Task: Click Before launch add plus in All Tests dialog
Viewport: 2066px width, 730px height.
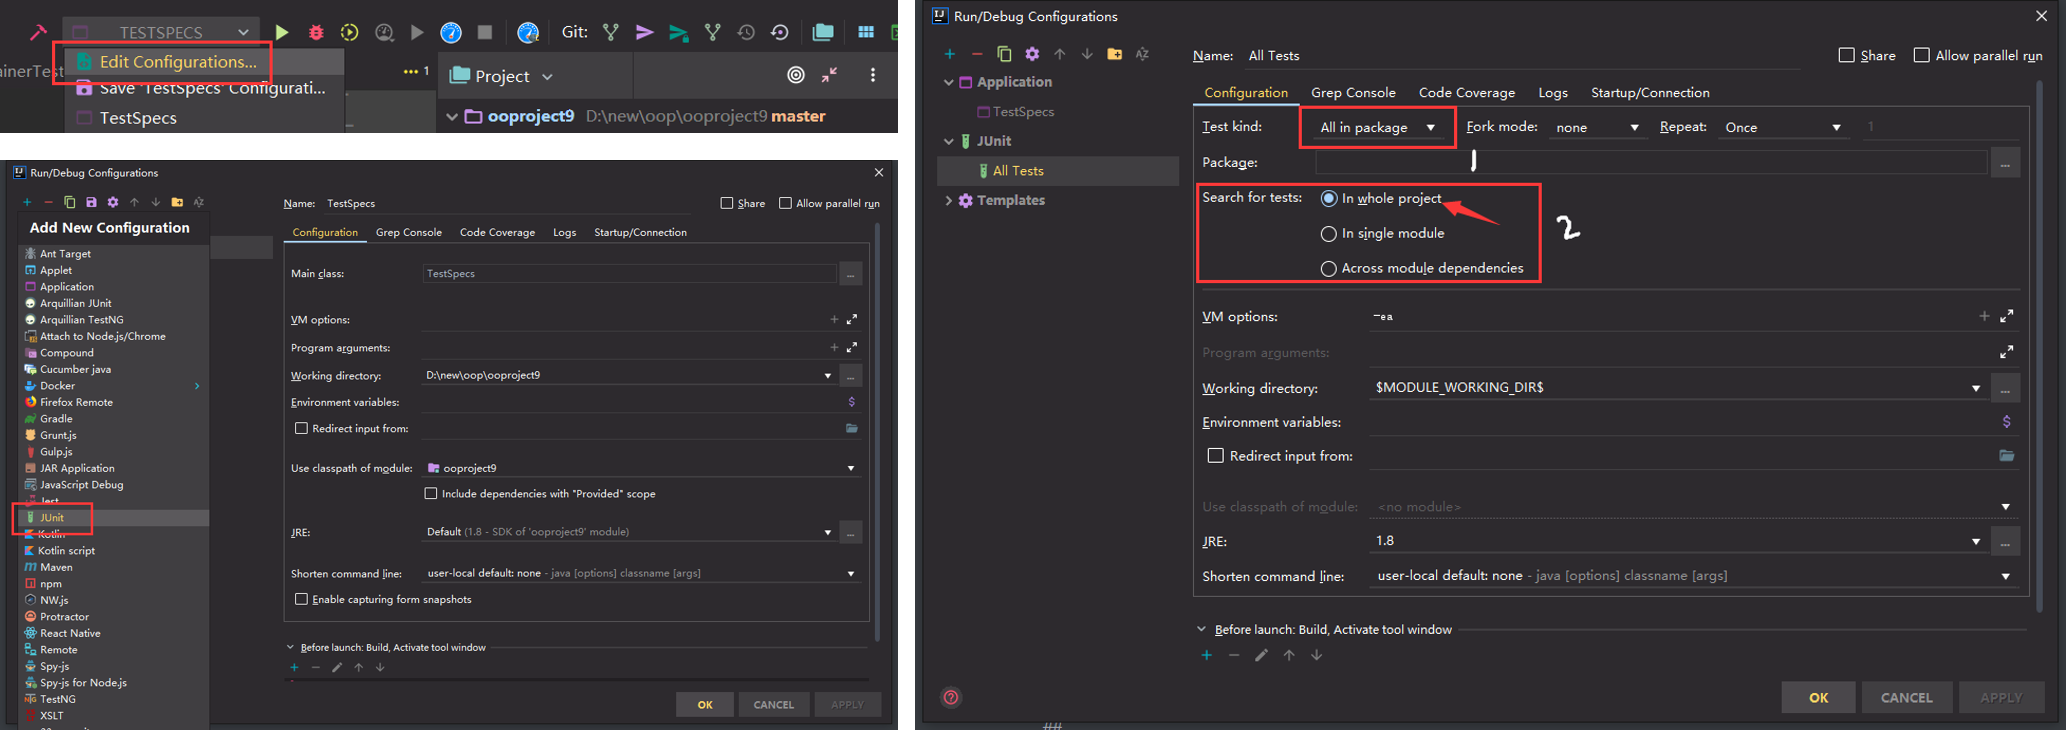Action: click(x=1207, y=655)
